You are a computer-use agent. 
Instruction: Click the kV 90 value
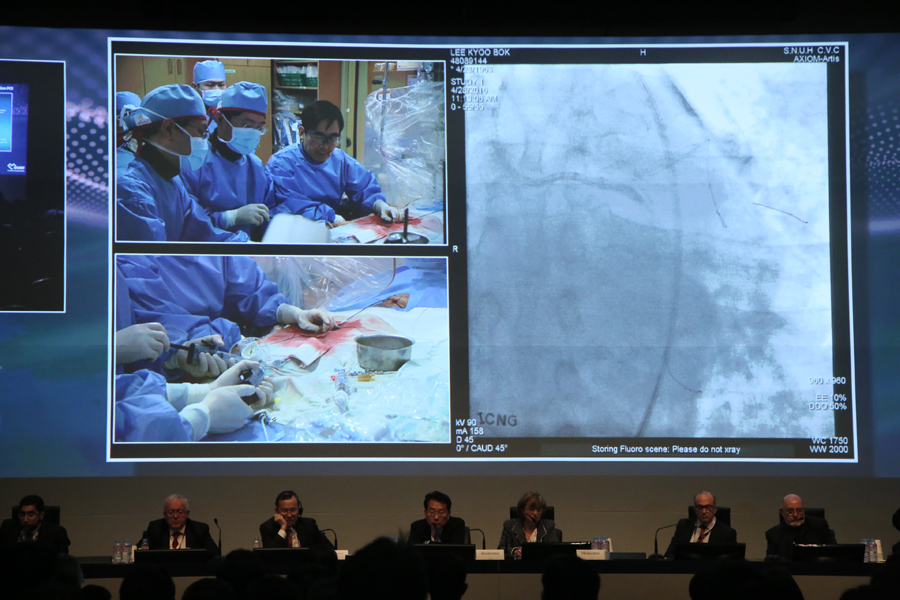coord(467,423)
